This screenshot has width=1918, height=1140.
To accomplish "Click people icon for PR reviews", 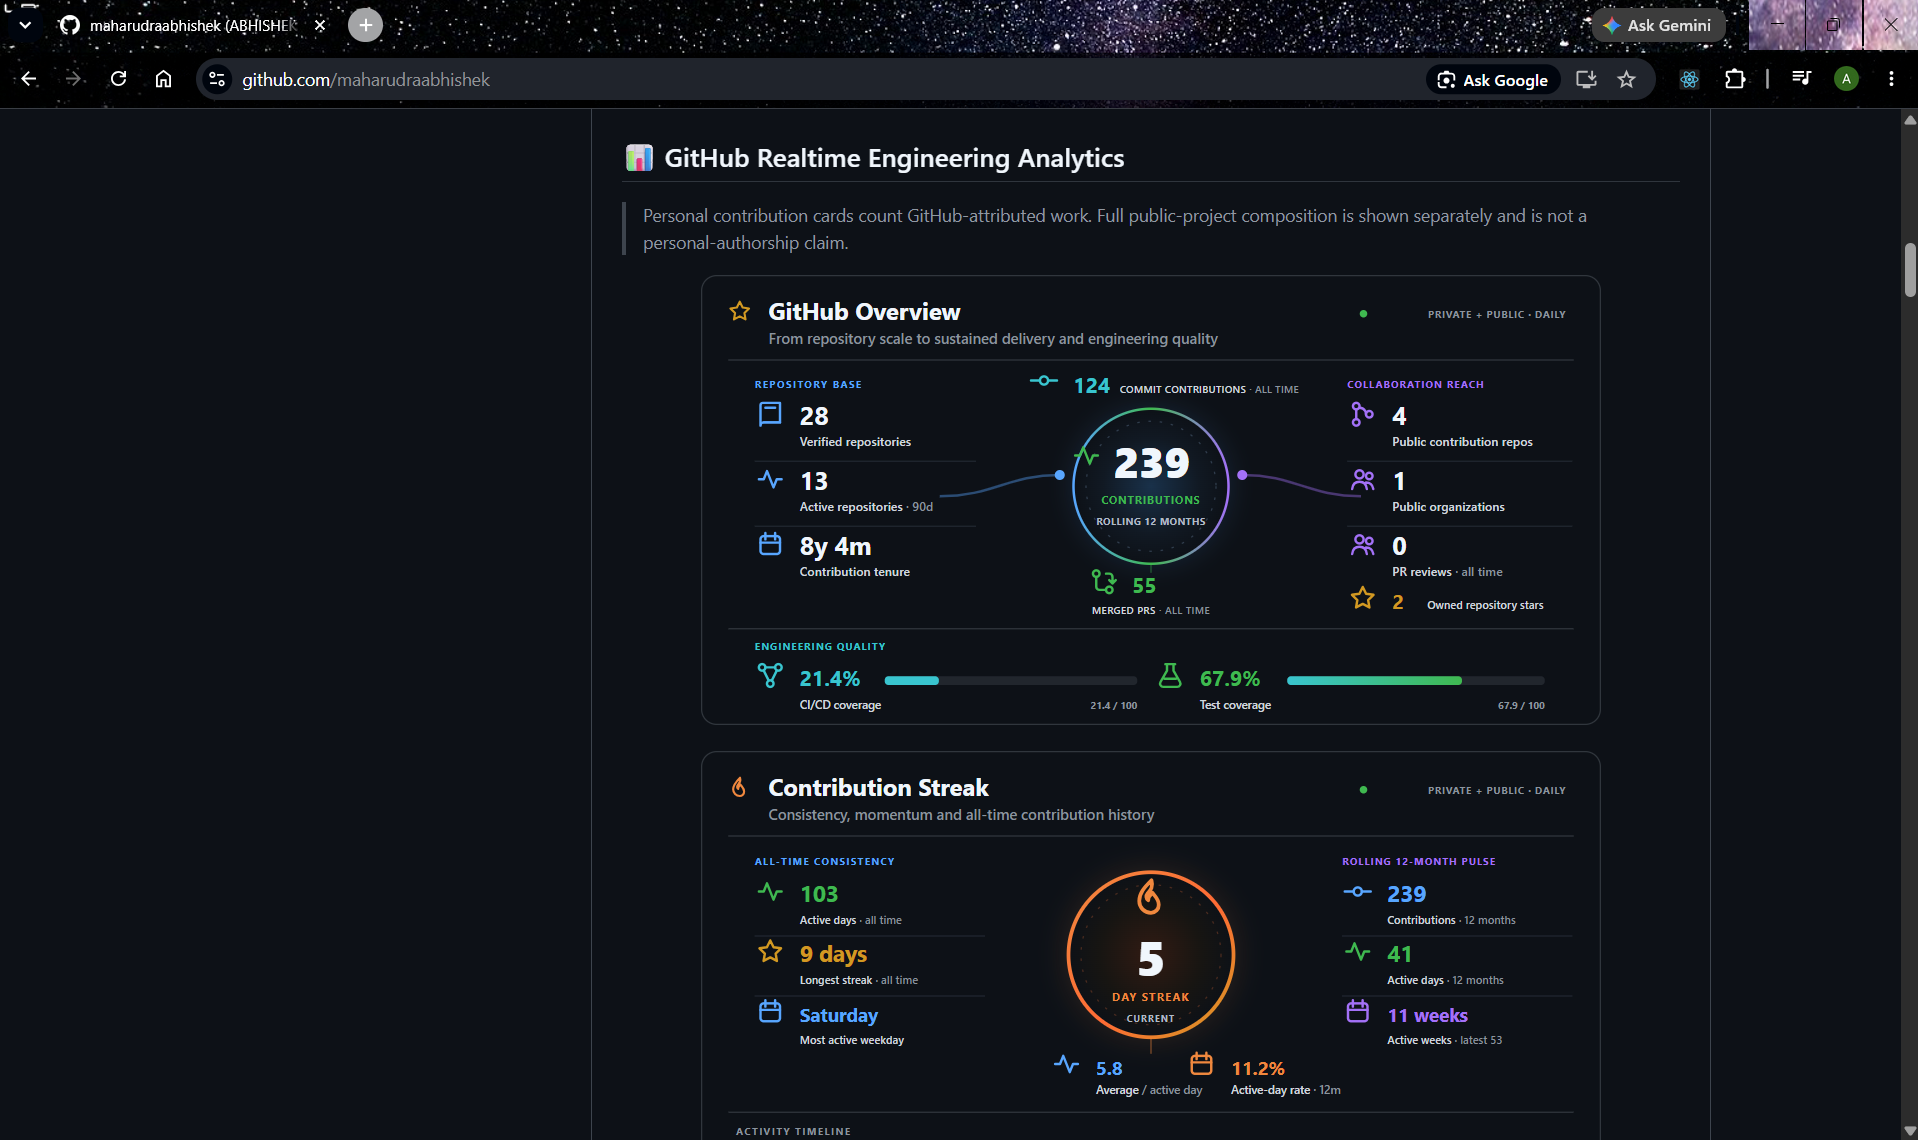I will tap(1362, 545).
